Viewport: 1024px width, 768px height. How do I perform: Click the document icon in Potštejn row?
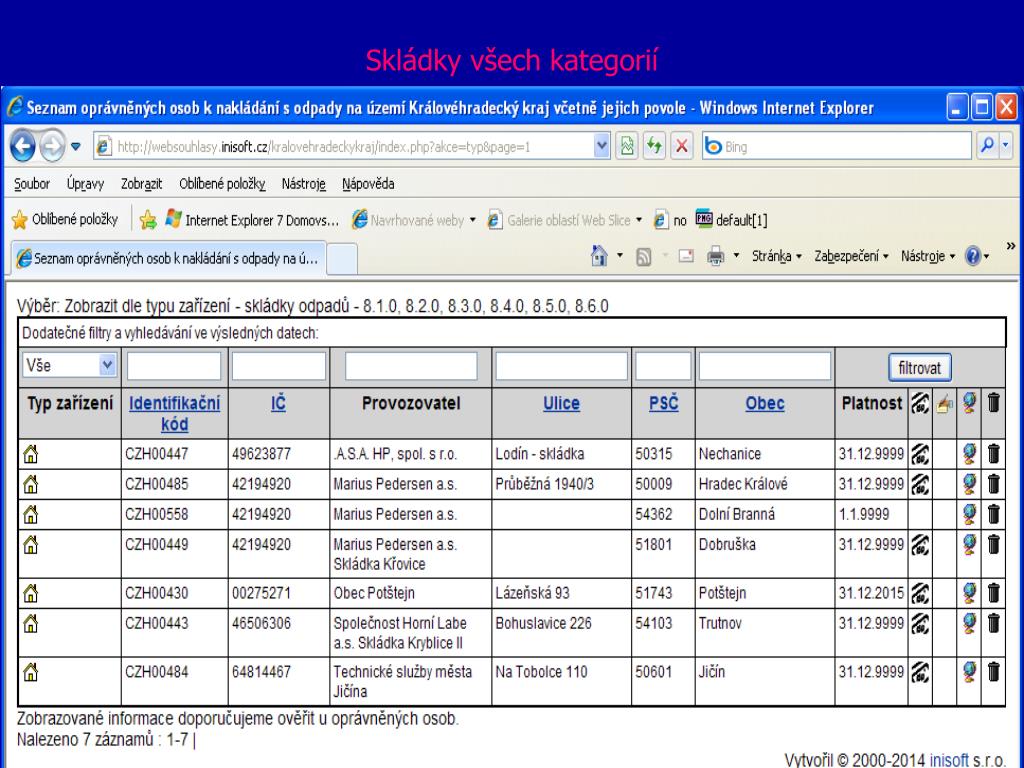click(920, 593)
